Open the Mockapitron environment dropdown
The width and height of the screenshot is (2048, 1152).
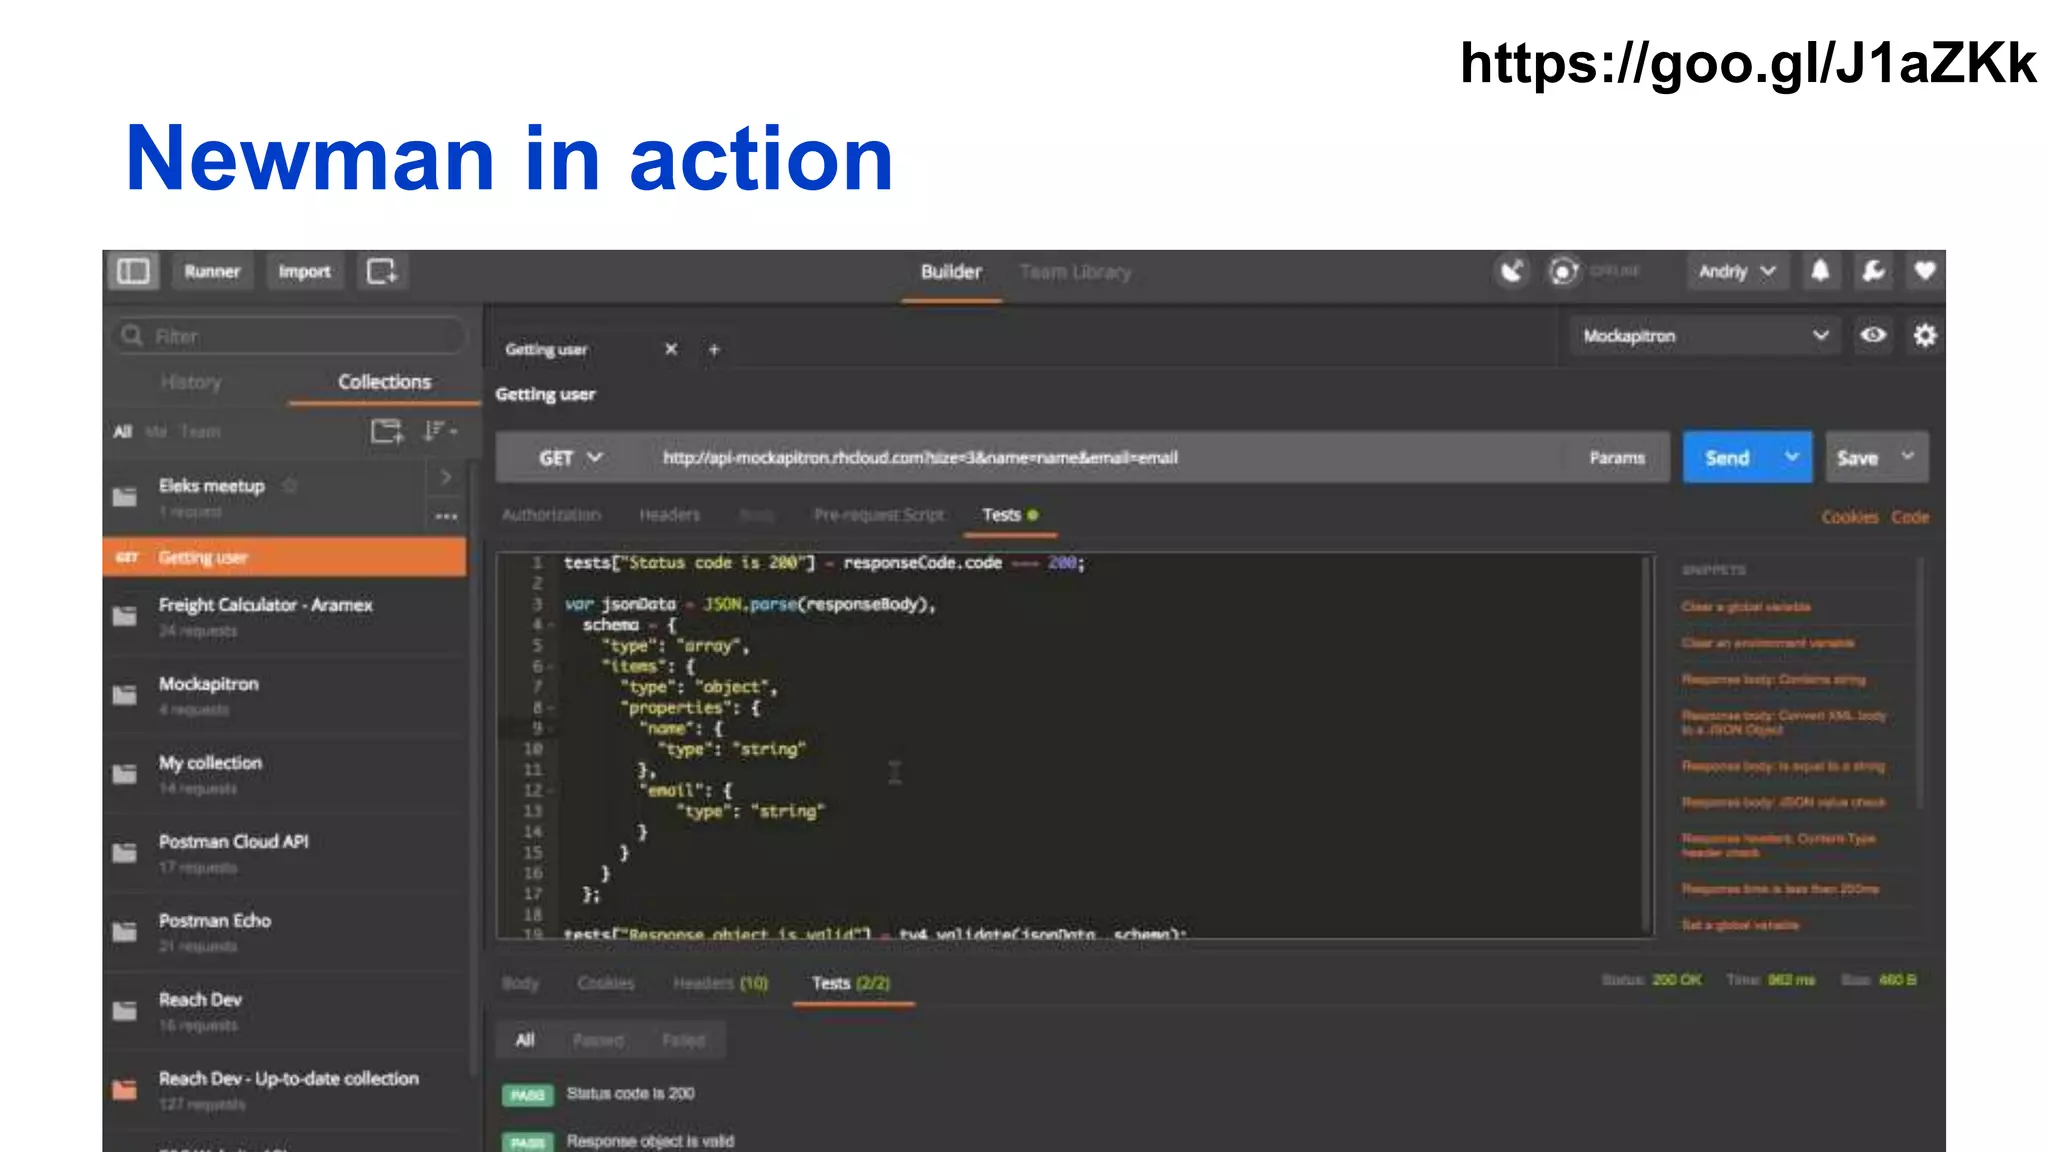point(1704,336)
